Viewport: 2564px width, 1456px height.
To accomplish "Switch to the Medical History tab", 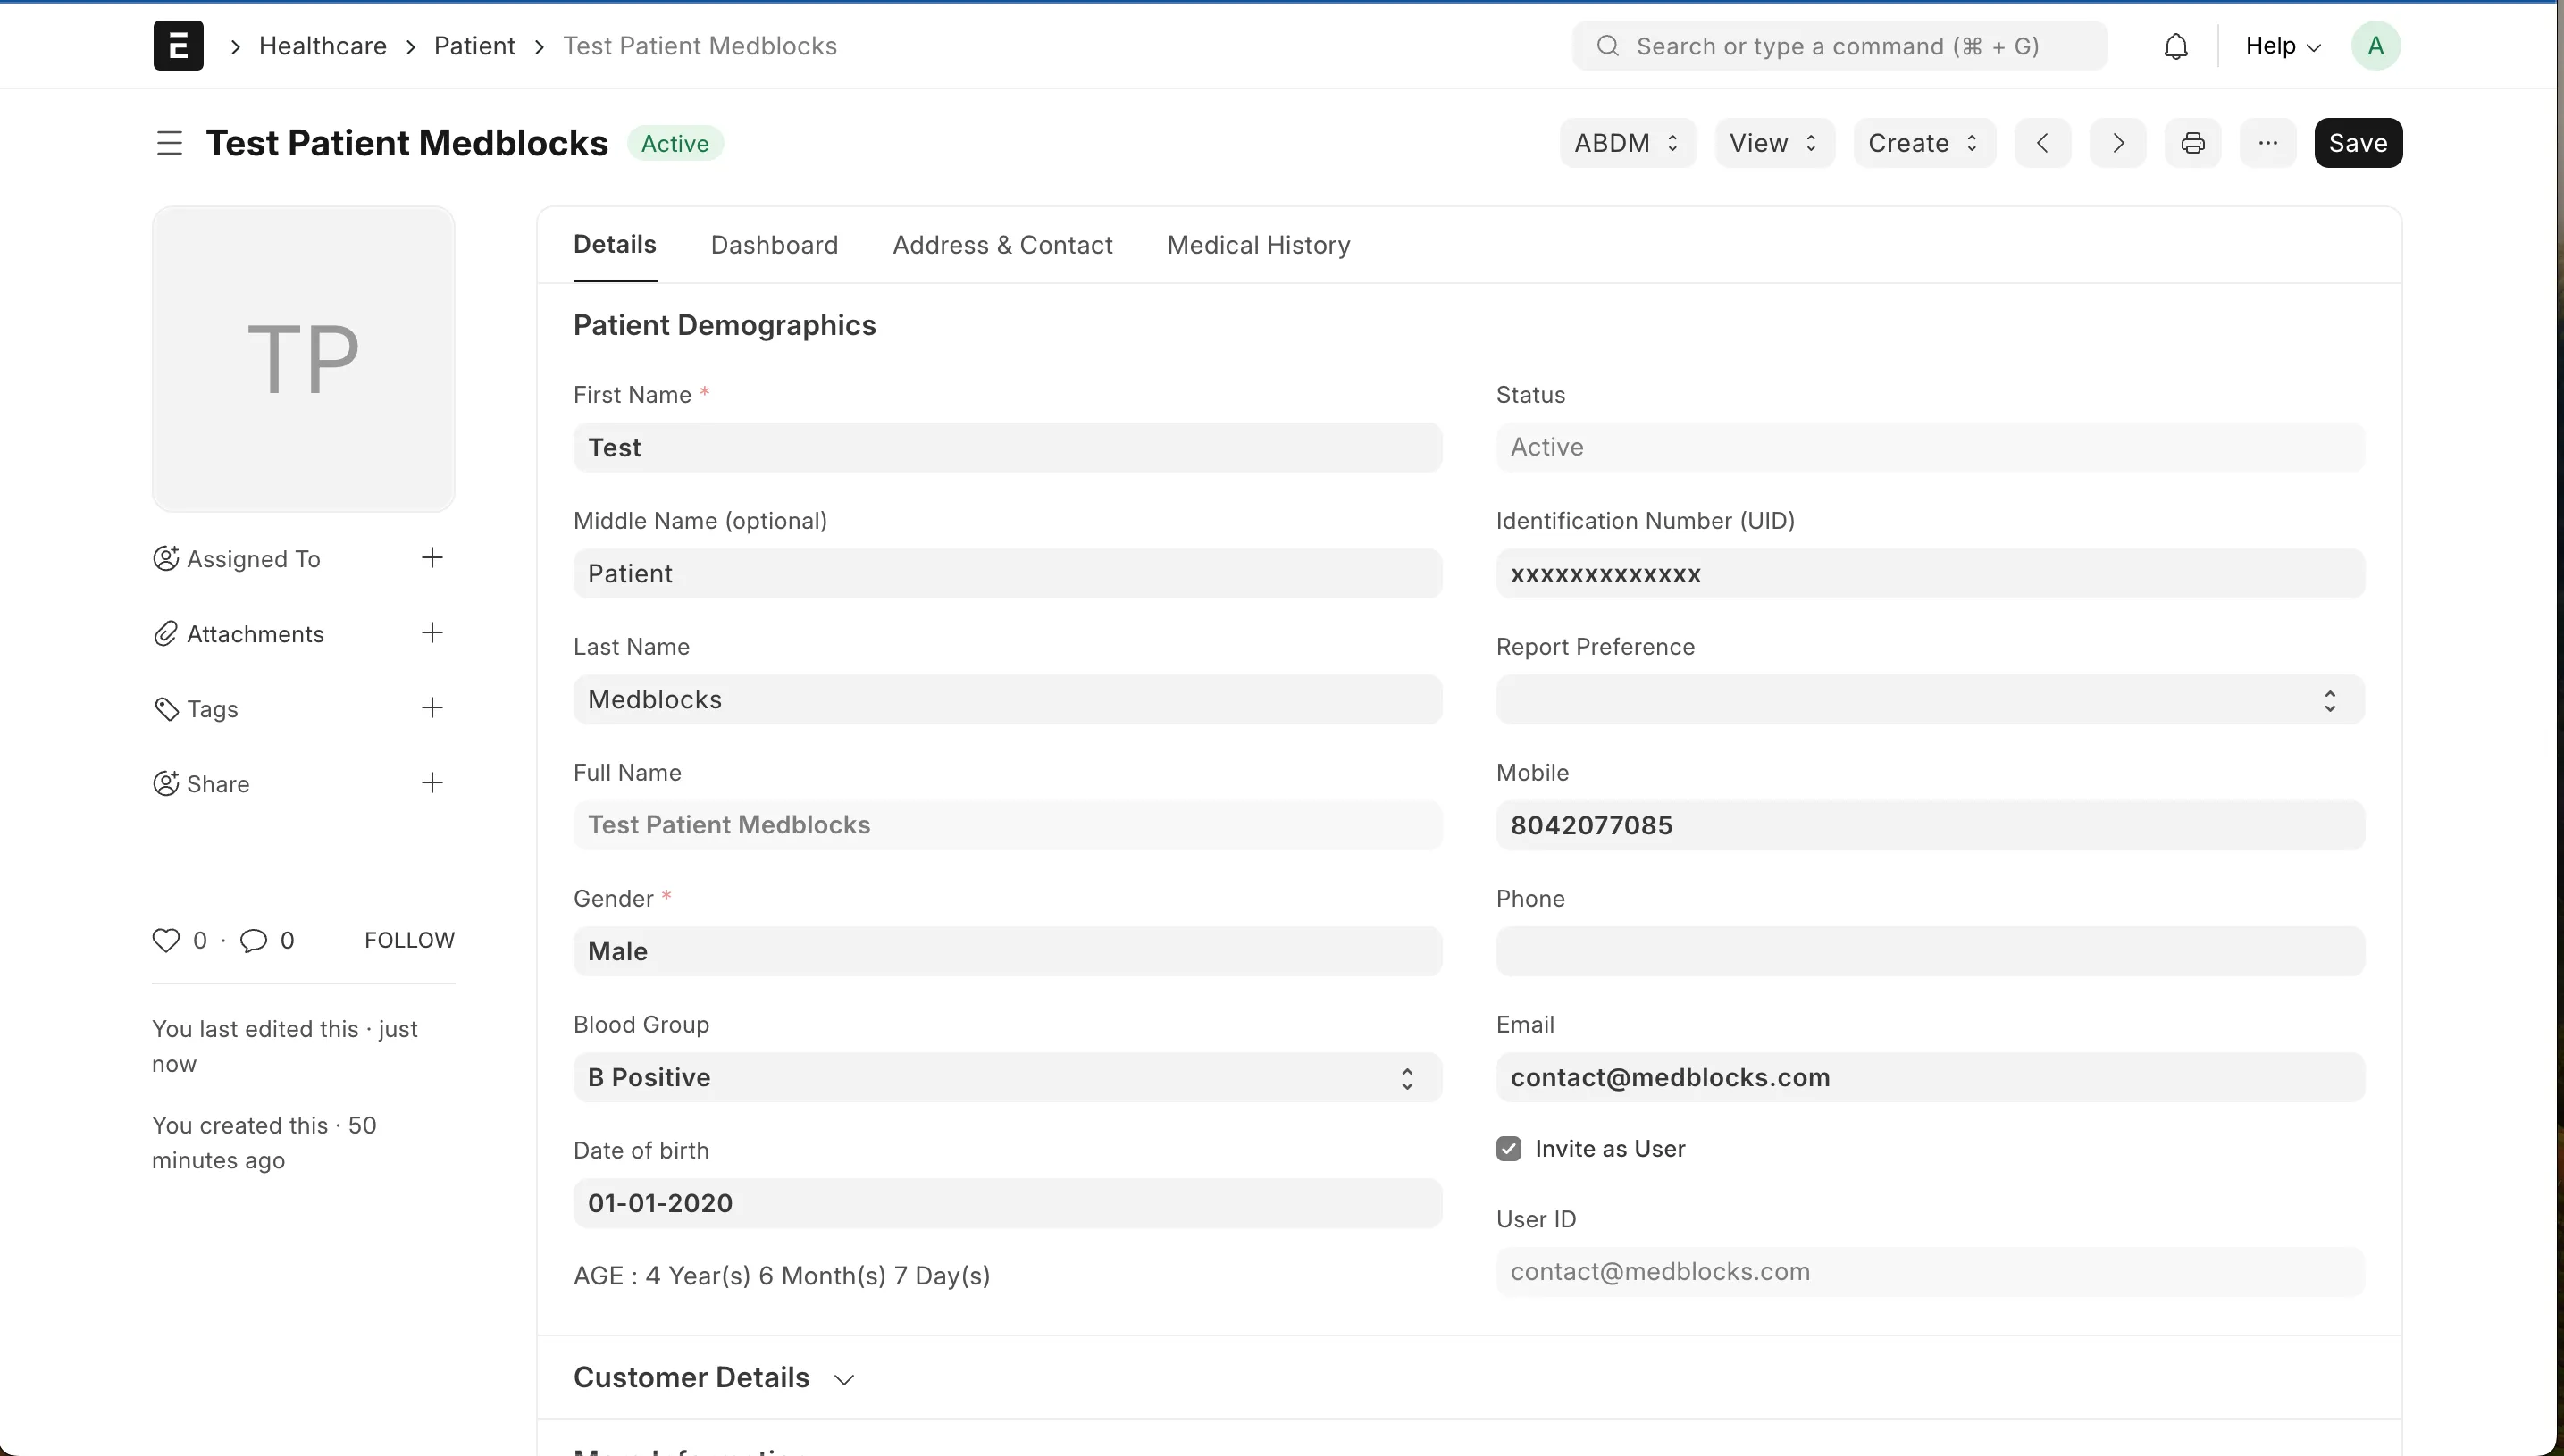I will [1258, 245].
